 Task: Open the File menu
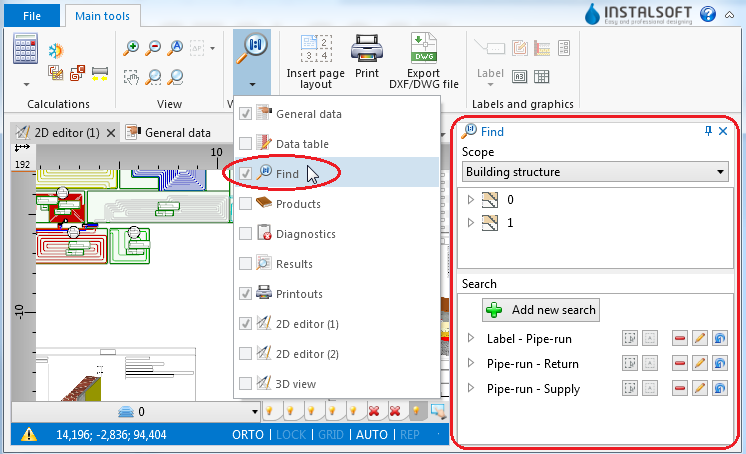[32, 16]
